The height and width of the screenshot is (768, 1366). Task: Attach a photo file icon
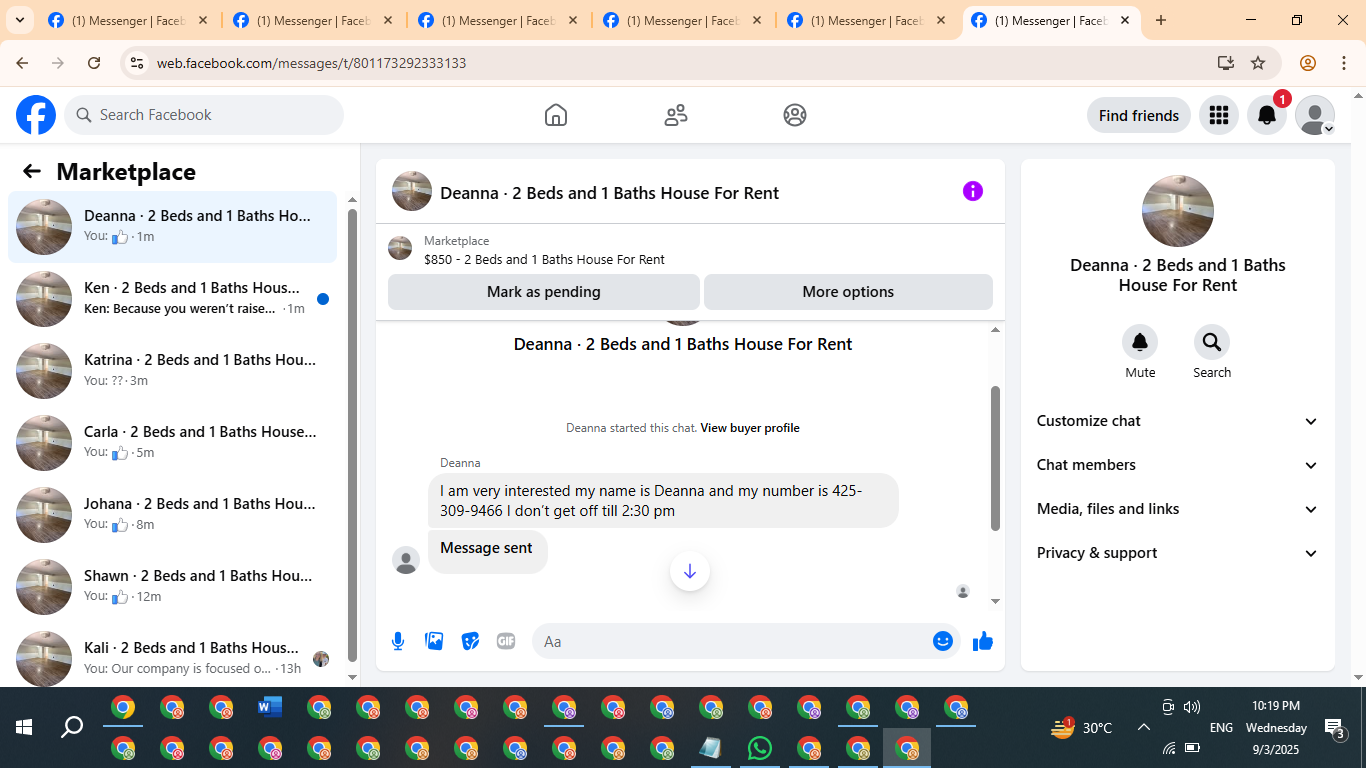point(434,641)
